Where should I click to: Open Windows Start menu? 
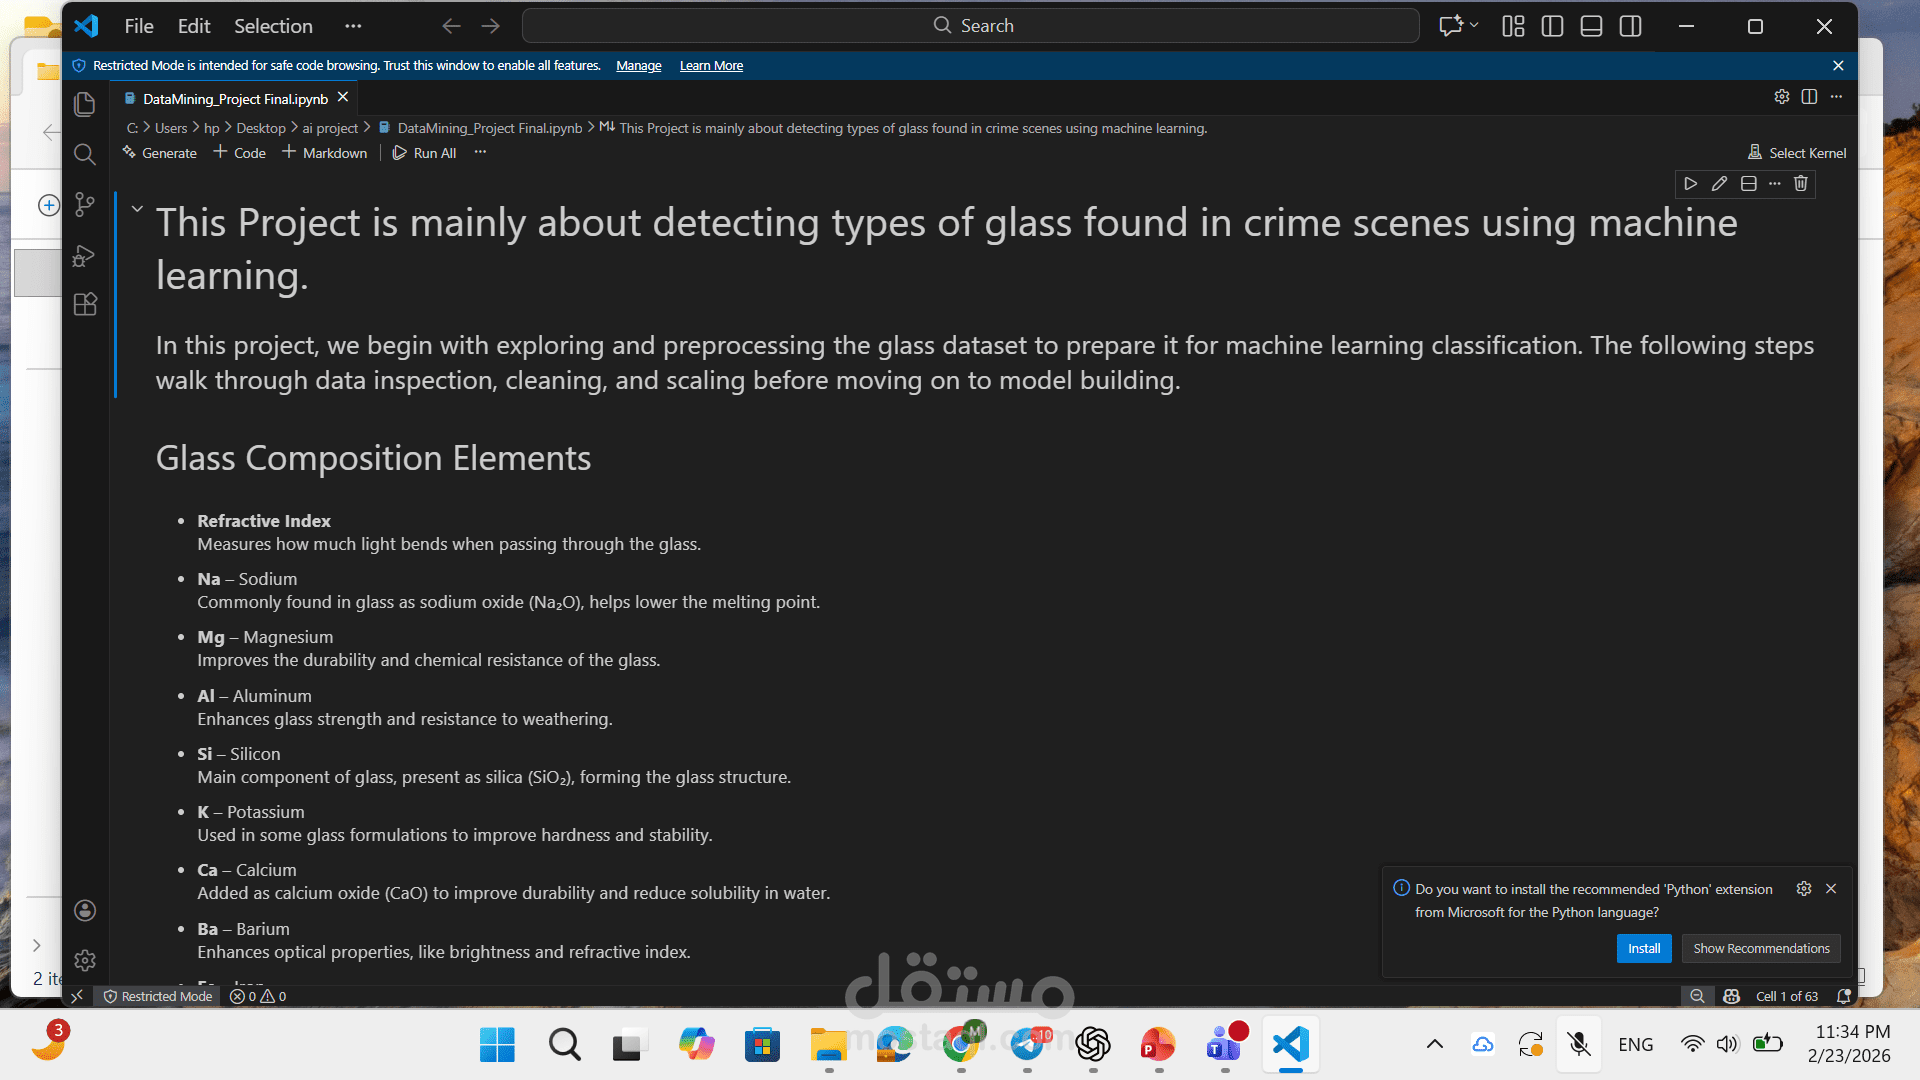tap(497, 1045)
